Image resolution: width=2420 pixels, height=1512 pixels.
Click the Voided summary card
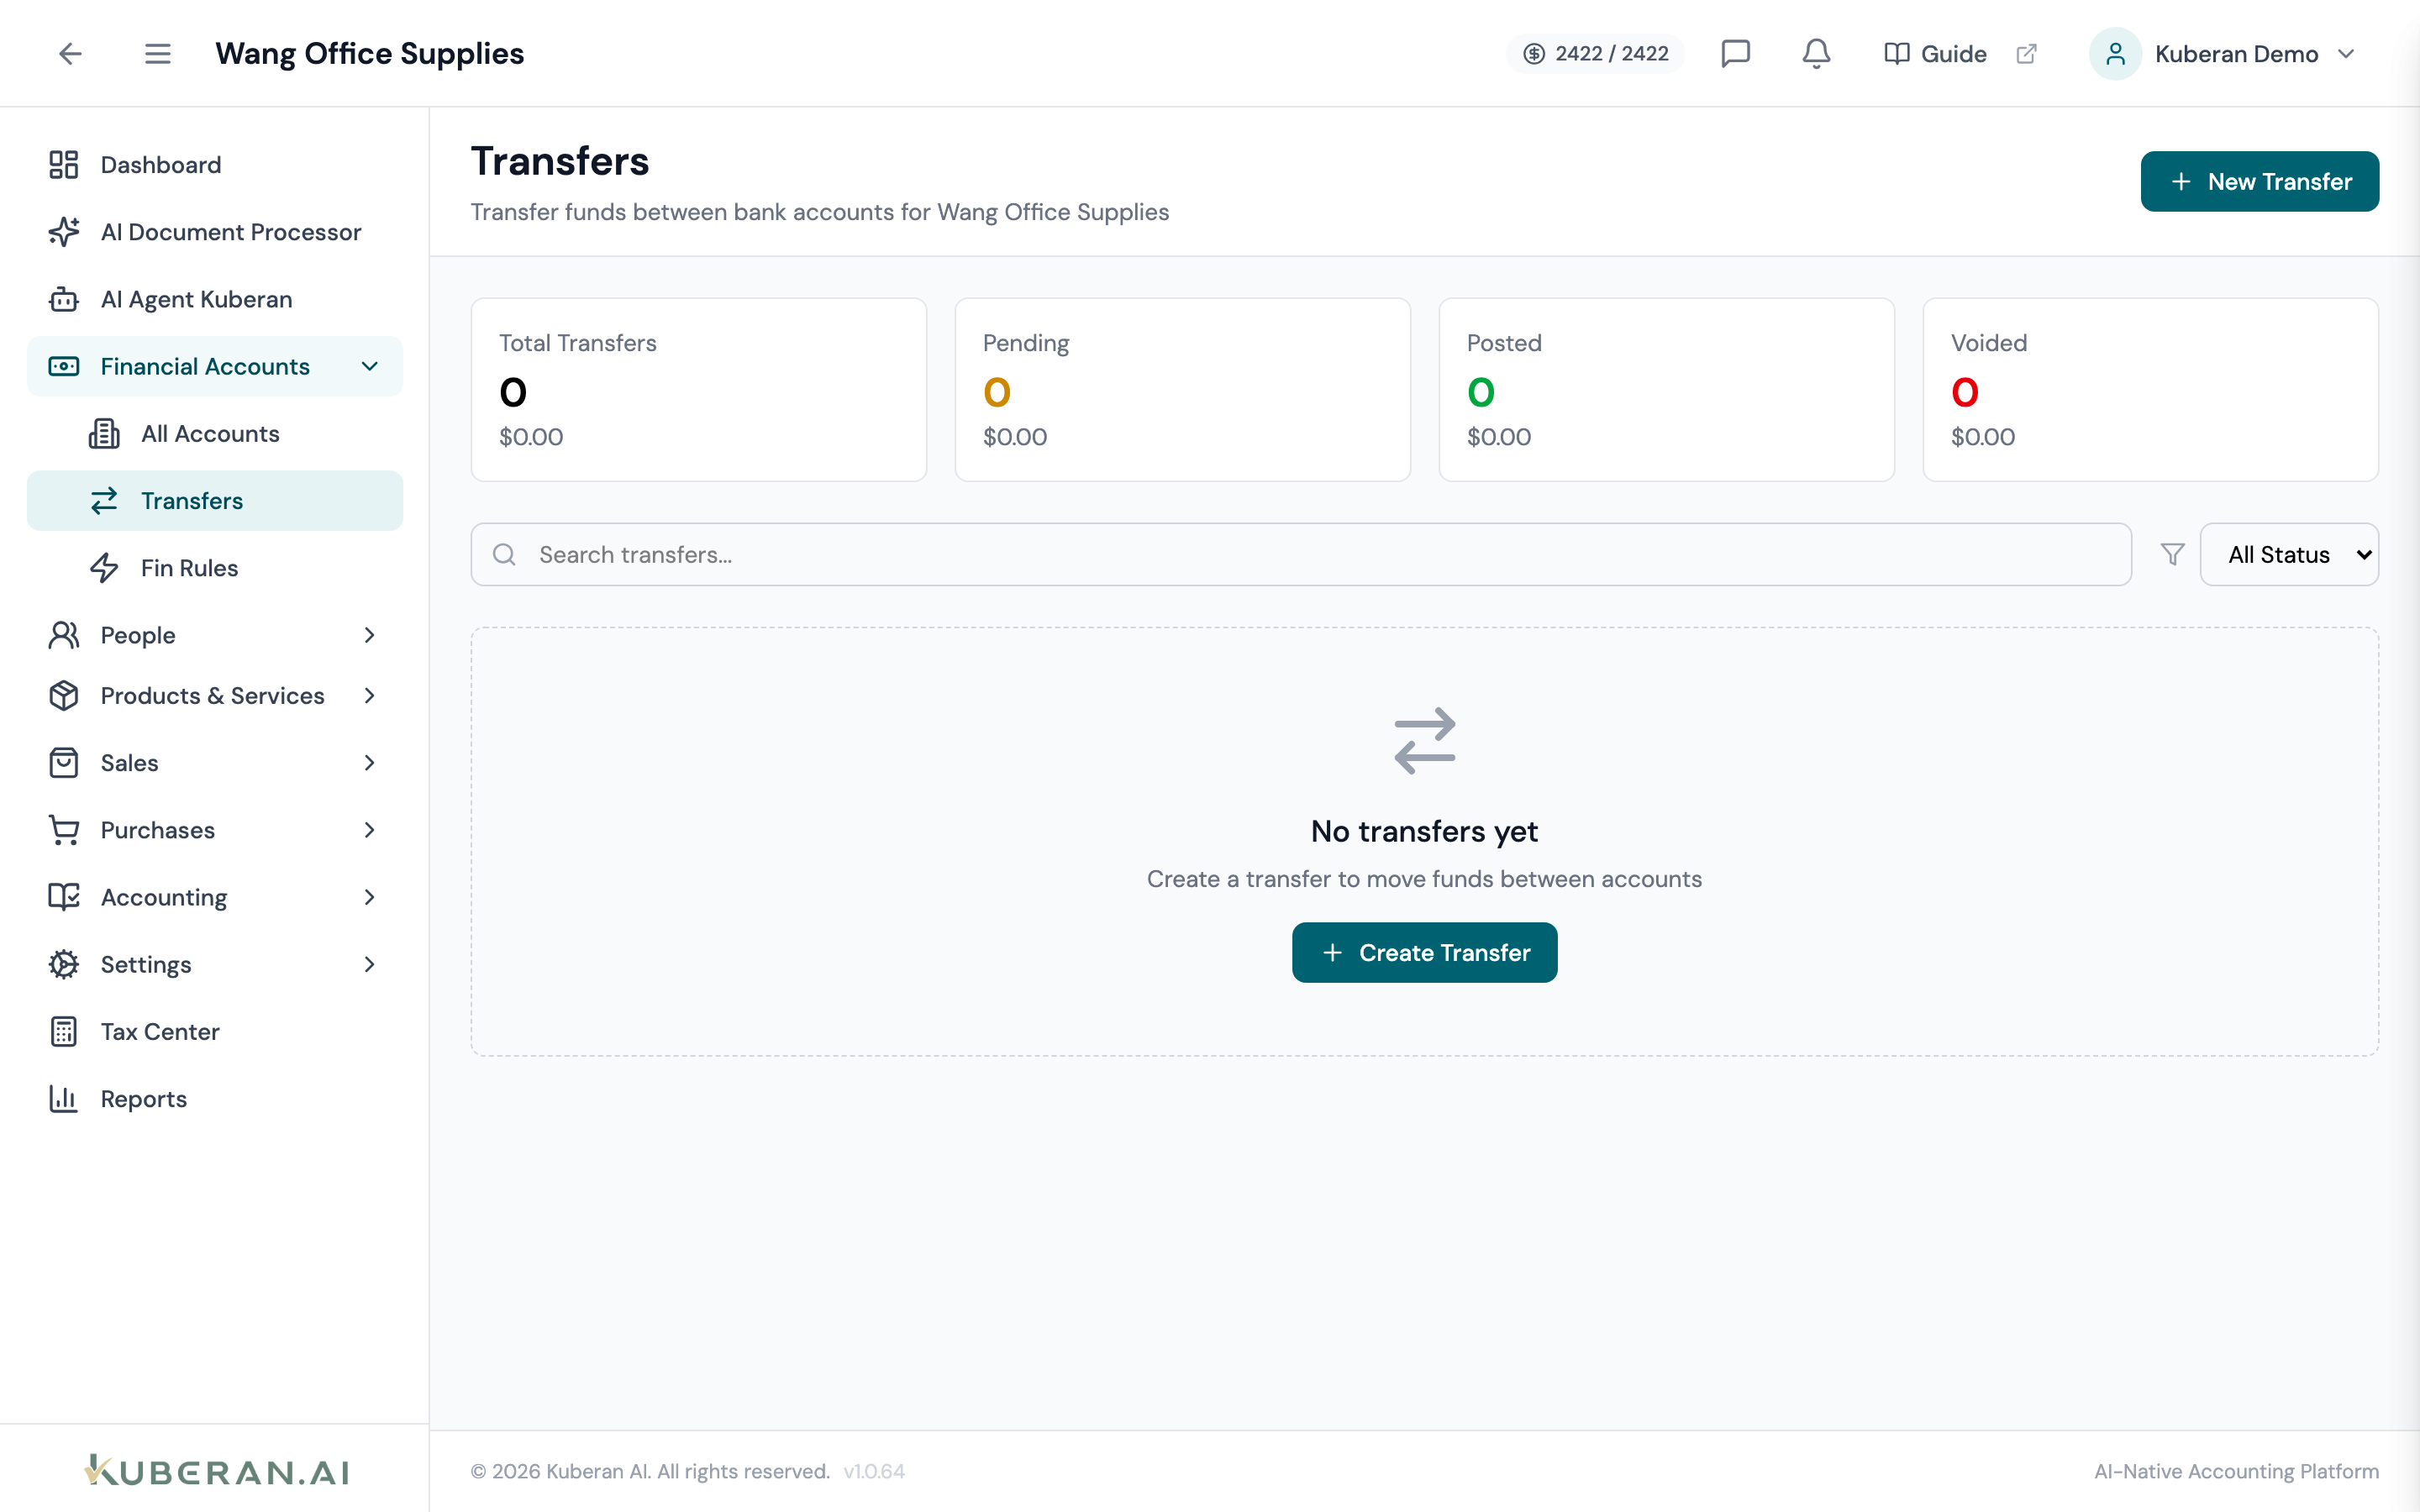pos(2150,390)
